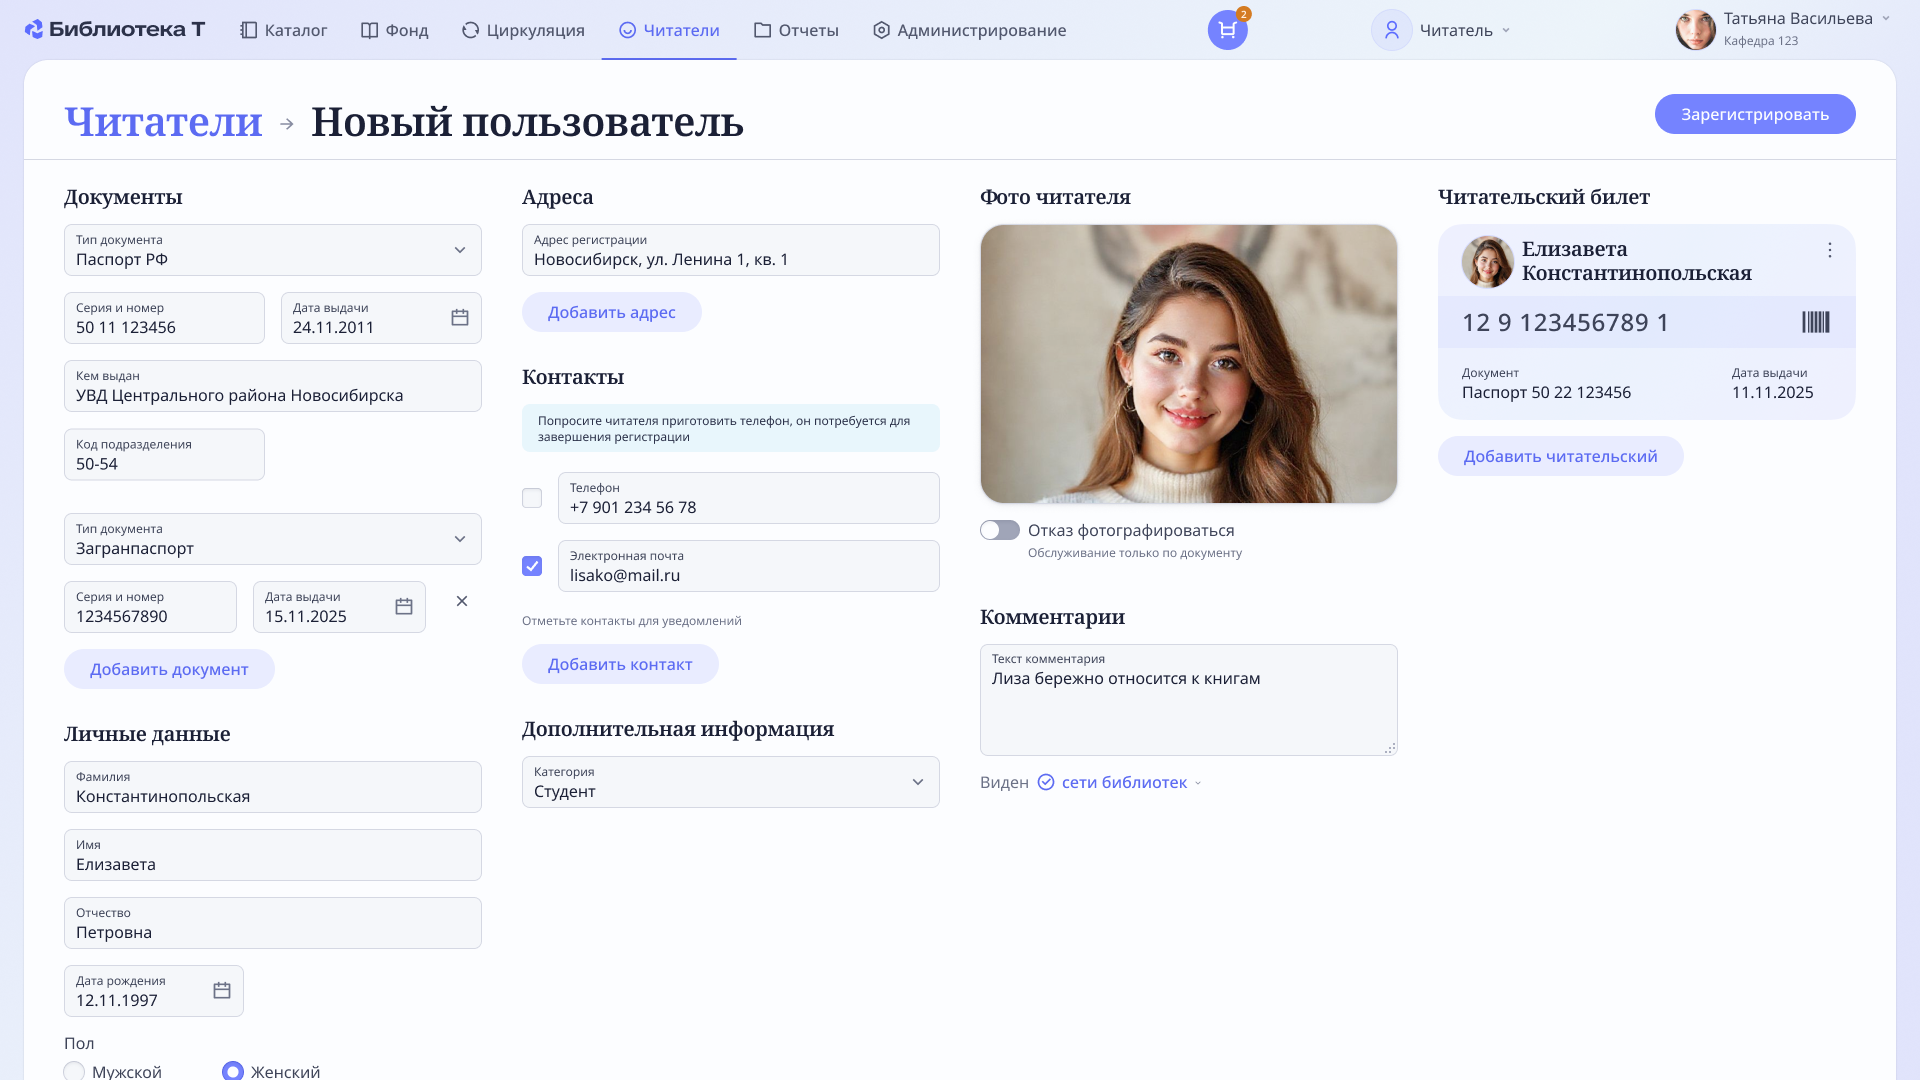Click in the Текст комментария field
The height and width of the screenshot is (1080, 1920).
tap(1188, 710)
